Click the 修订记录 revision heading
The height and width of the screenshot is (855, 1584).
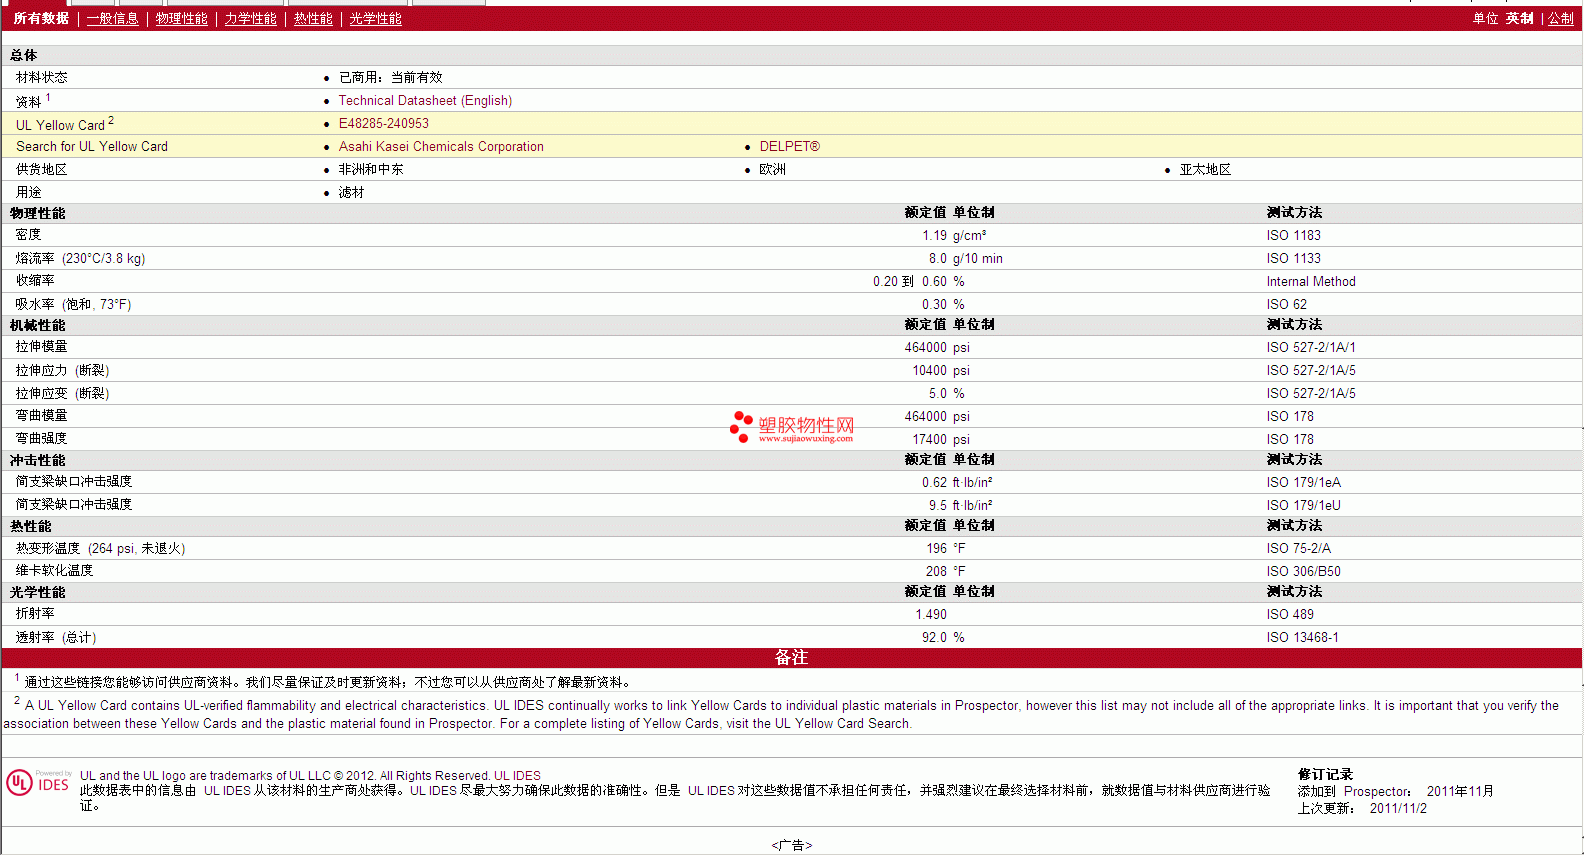pyautogui.click(x=1325, y=775)
